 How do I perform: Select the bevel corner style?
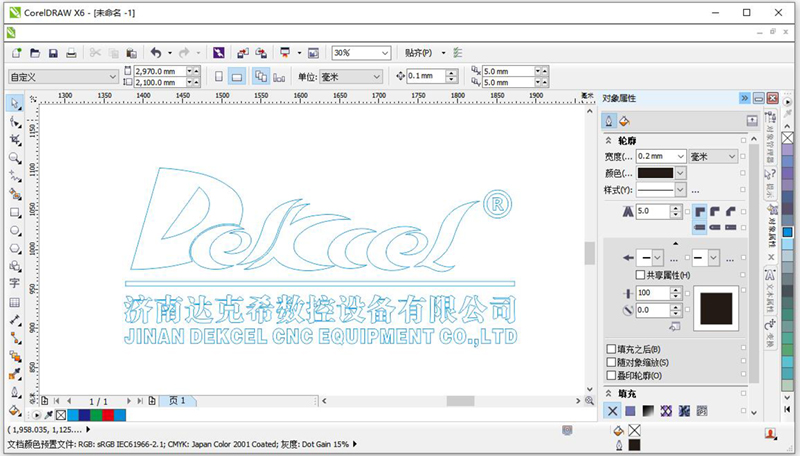tap(731, 211)
